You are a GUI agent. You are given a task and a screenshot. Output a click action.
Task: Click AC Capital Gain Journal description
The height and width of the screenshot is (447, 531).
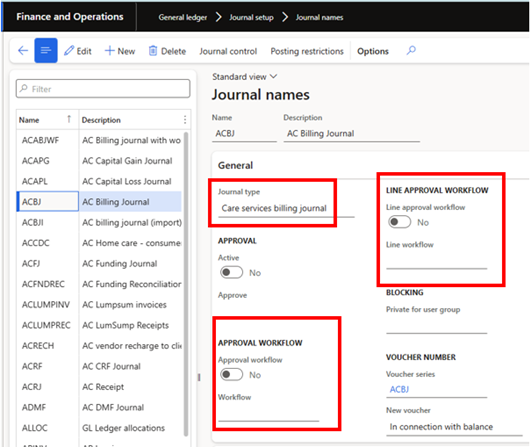pos(127,161)
